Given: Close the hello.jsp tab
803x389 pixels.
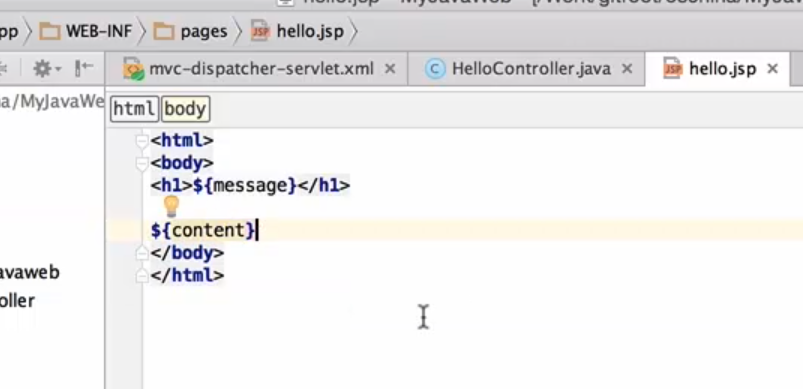Looking at the screenshot, I should pyautogui.click(x=773, y=69).
